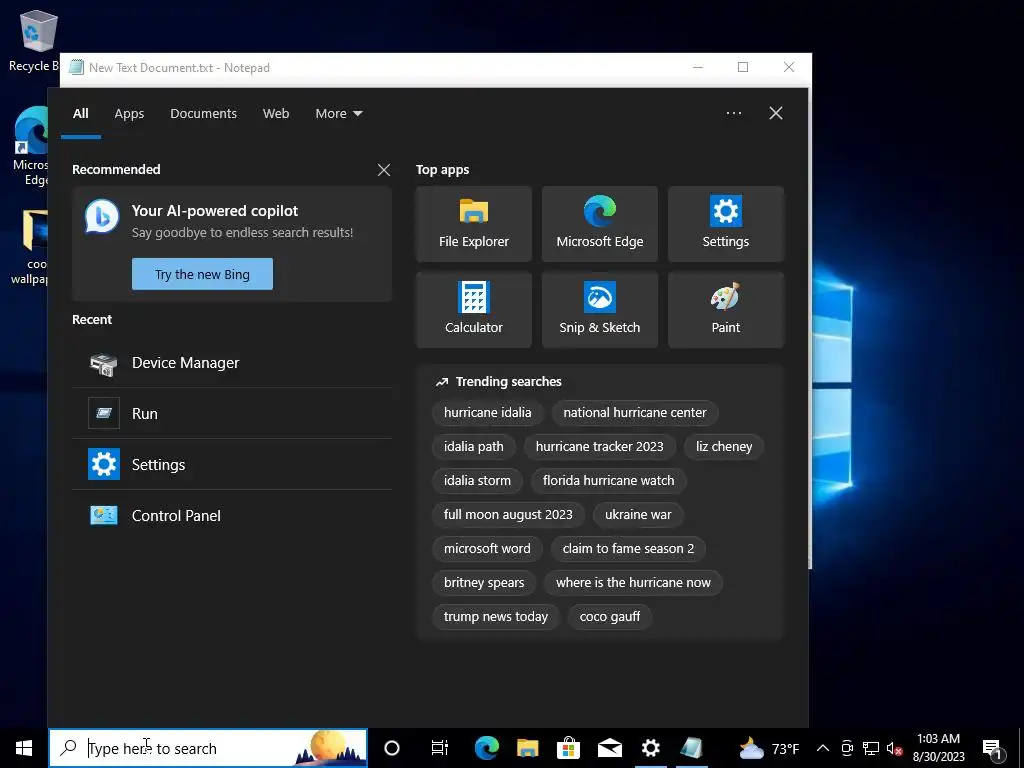Open Cortana circle on taskbar
1024x768 pixels.
tap(392, 748)
